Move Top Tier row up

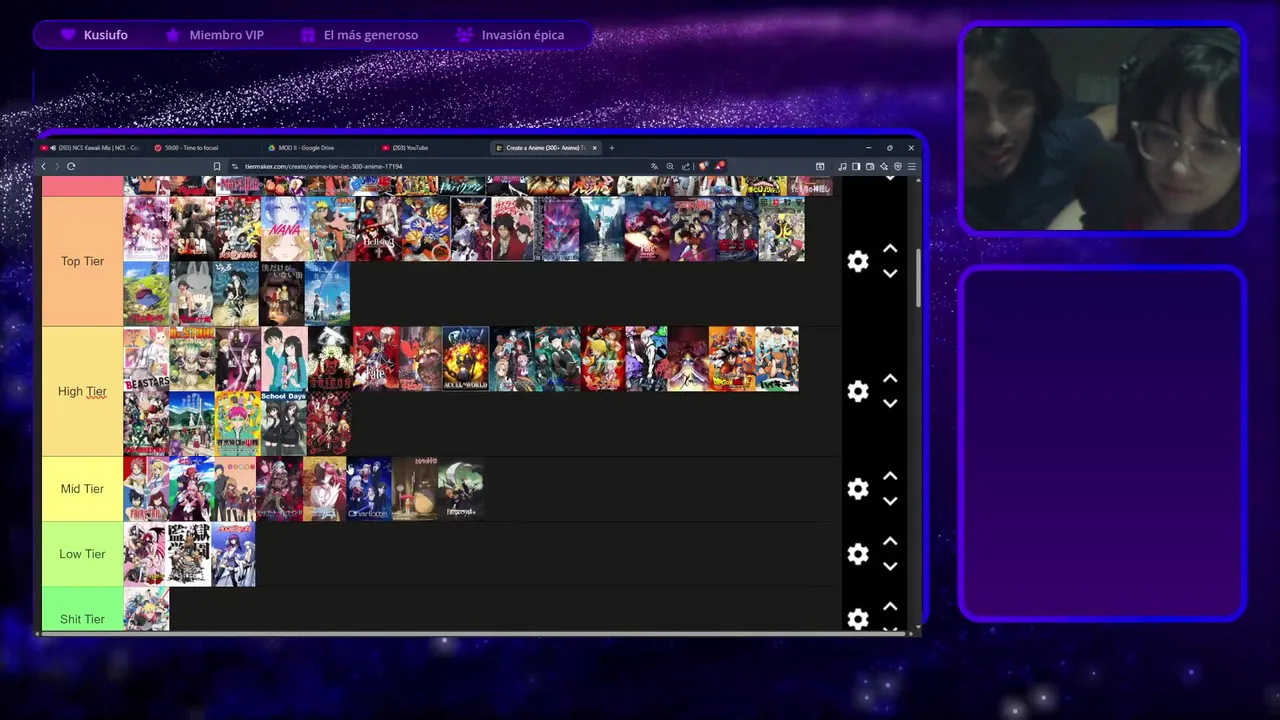point(890,249)
